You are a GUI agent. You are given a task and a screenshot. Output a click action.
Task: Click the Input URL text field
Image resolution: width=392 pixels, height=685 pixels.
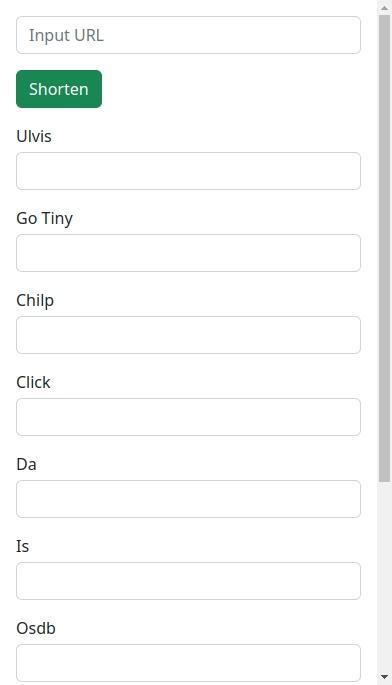point(188,35)
